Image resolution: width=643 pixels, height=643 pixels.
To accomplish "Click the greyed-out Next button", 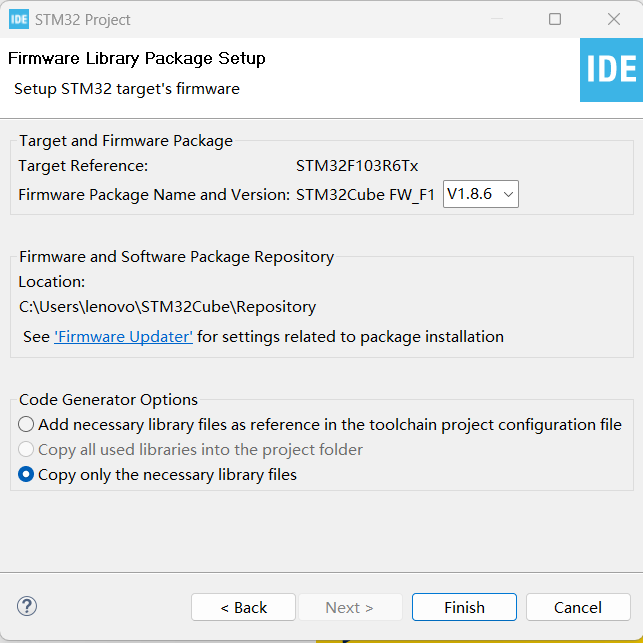I will pos(350,607).
